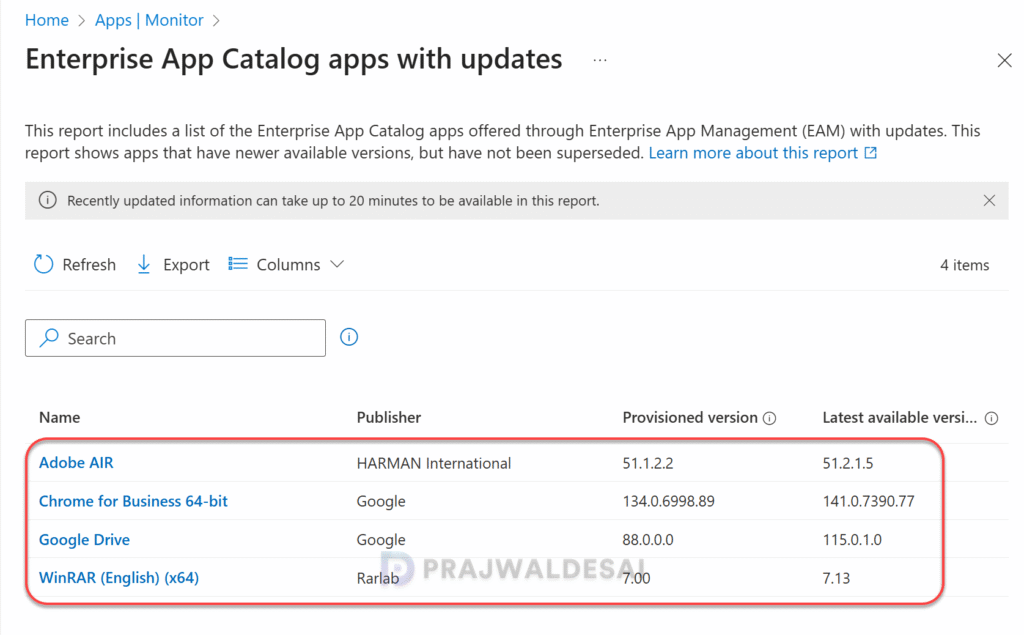Dismiss the recently updated information banner
The width and height of the screenshot is (1024, 635).
[x=989, y=201]
